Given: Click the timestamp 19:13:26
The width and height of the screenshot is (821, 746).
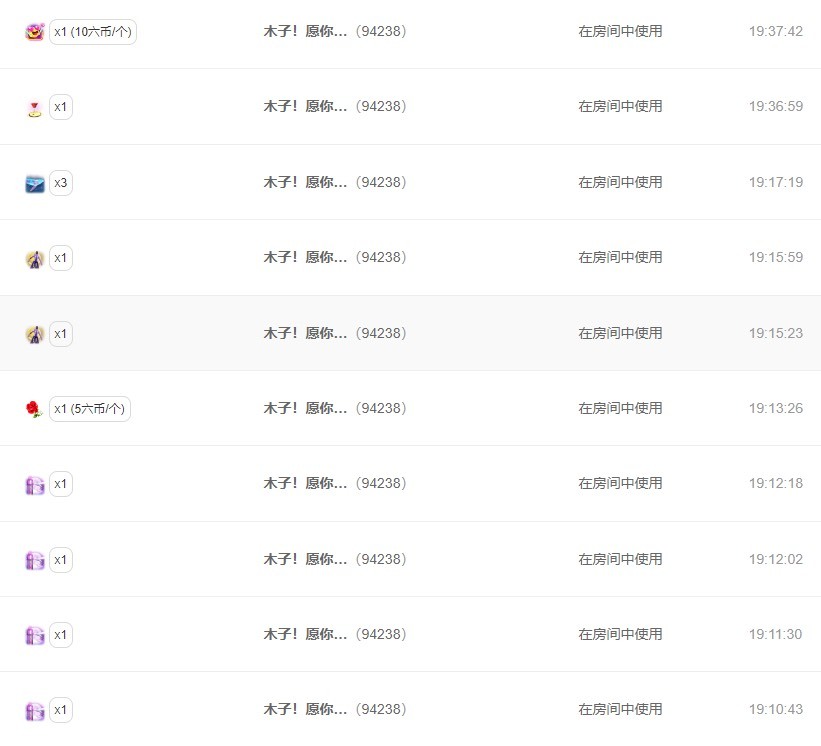Looking at the screenshot, I should click(775, 408).
